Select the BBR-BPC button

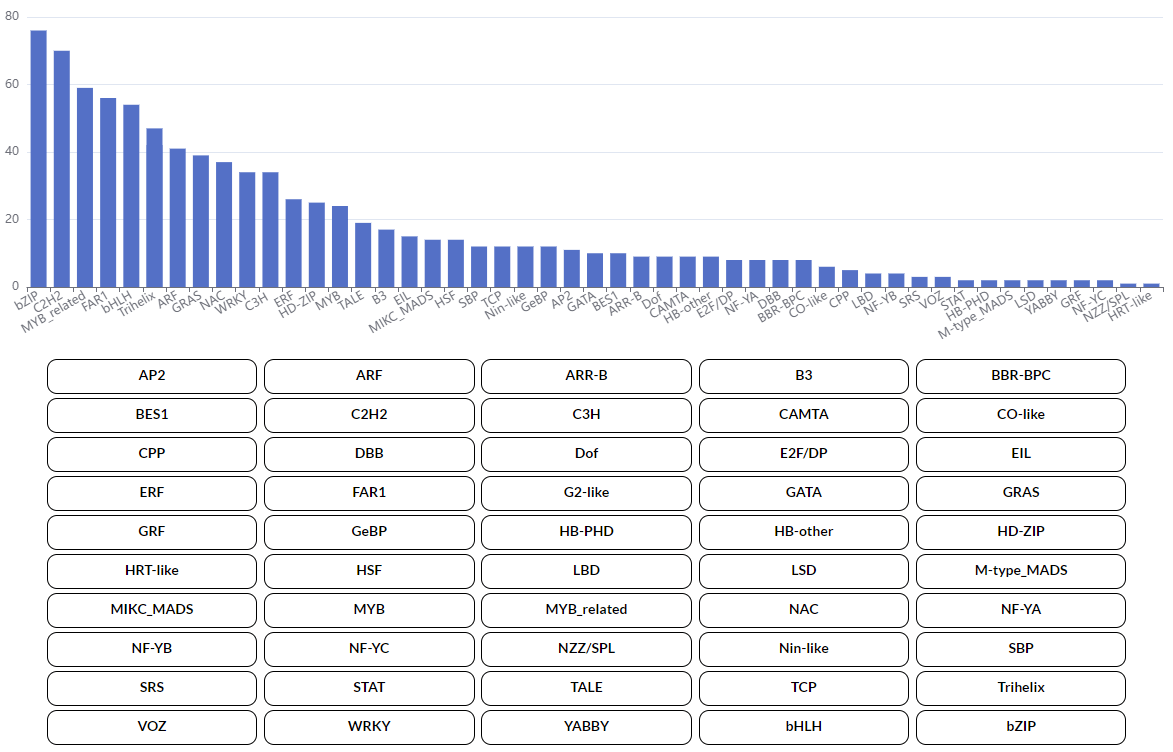(1020, 376)
